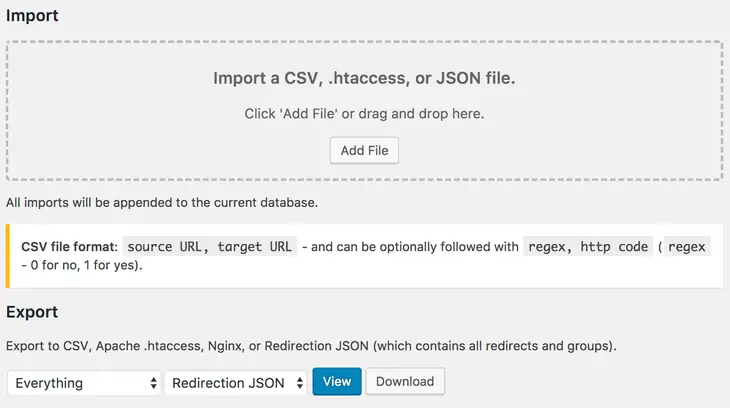Click the 'Import a CSV, .htaccess, or JSON file' title
This screenshot has height=408, width=730.
(364, 78)
